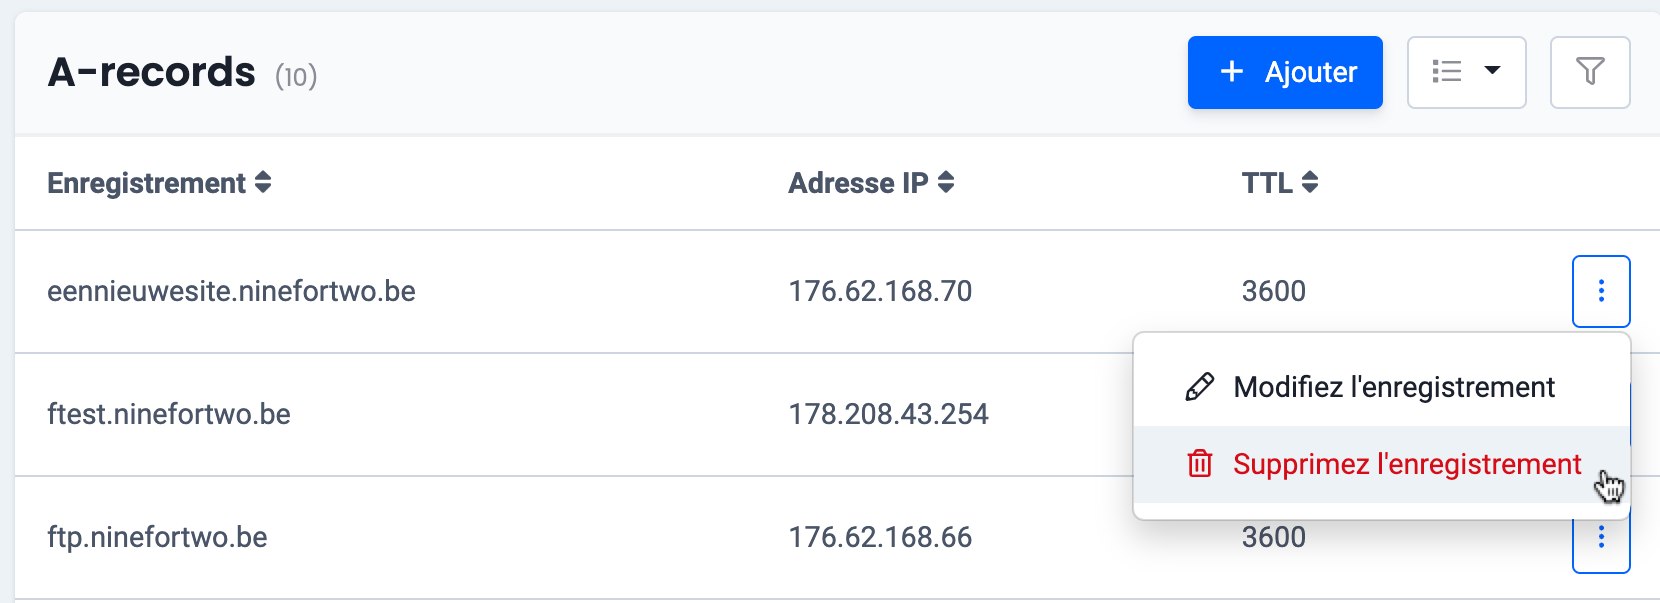Click the Adresse IP column header
The height and width of the screenshot is (603, 1660).
(x=858, y=183)
